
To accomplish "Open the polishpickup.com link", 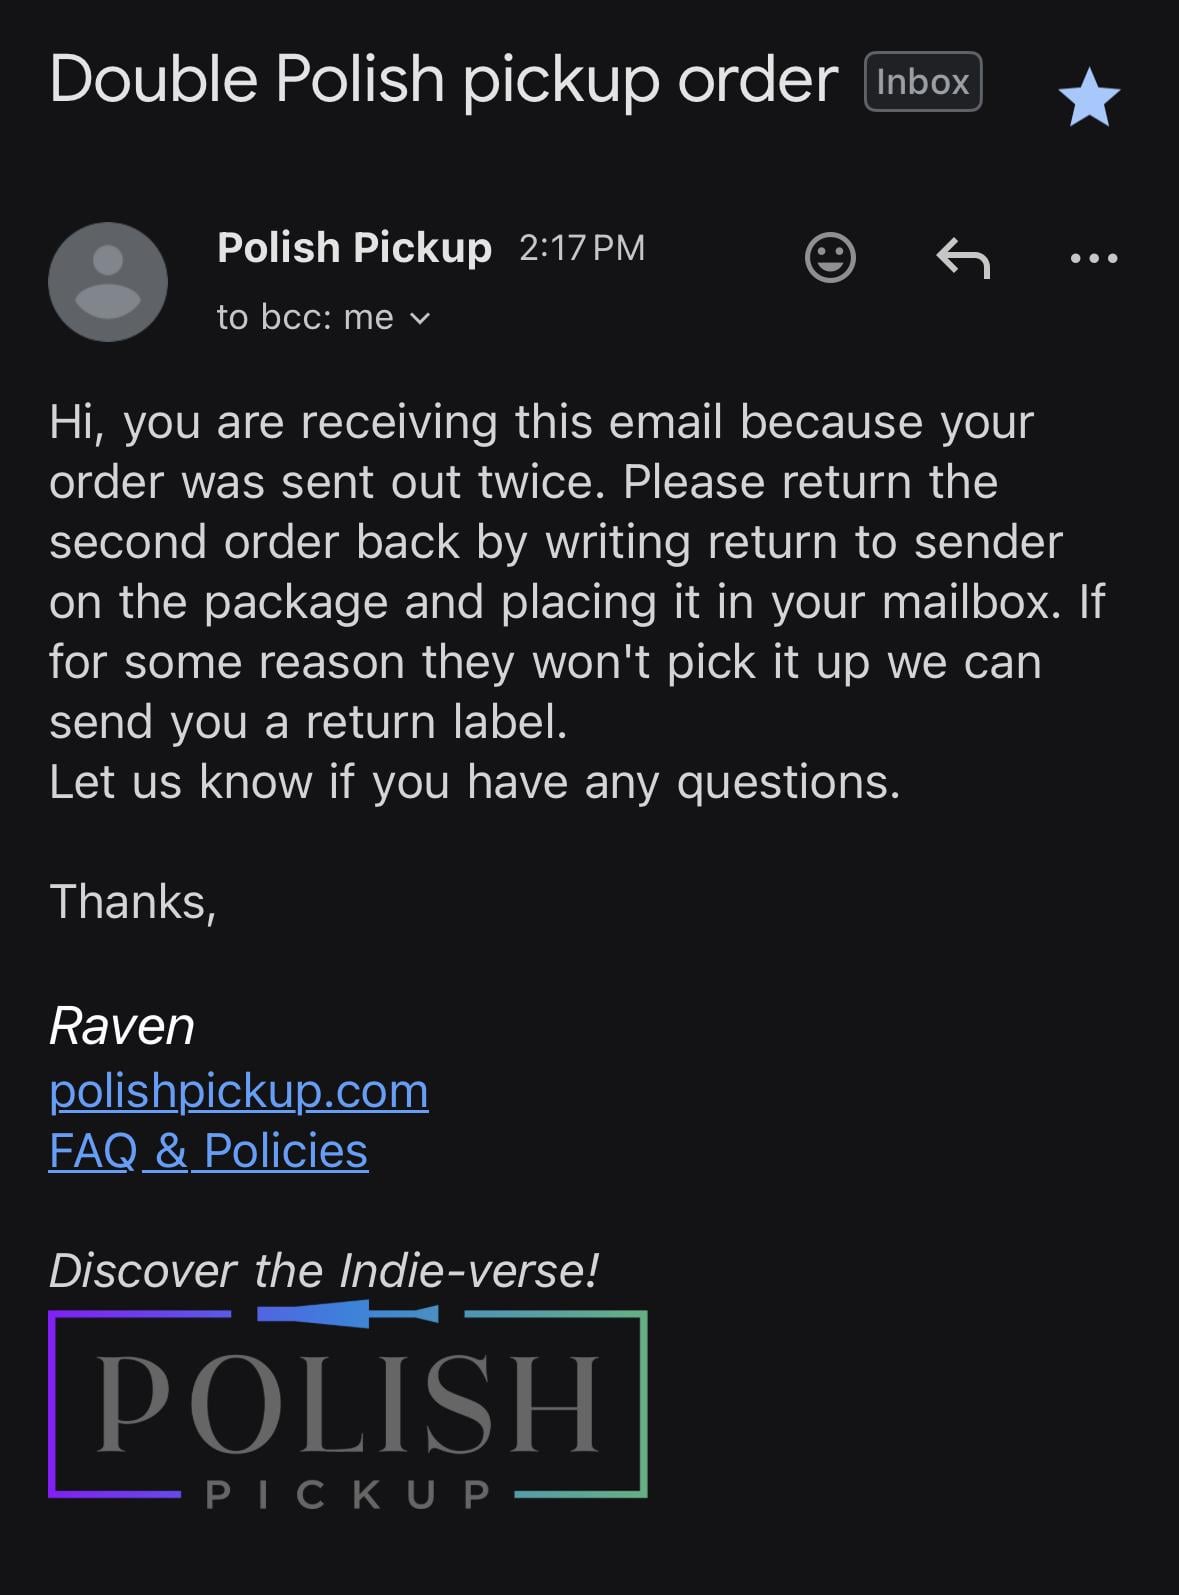I will click(x=239, y=1090).
